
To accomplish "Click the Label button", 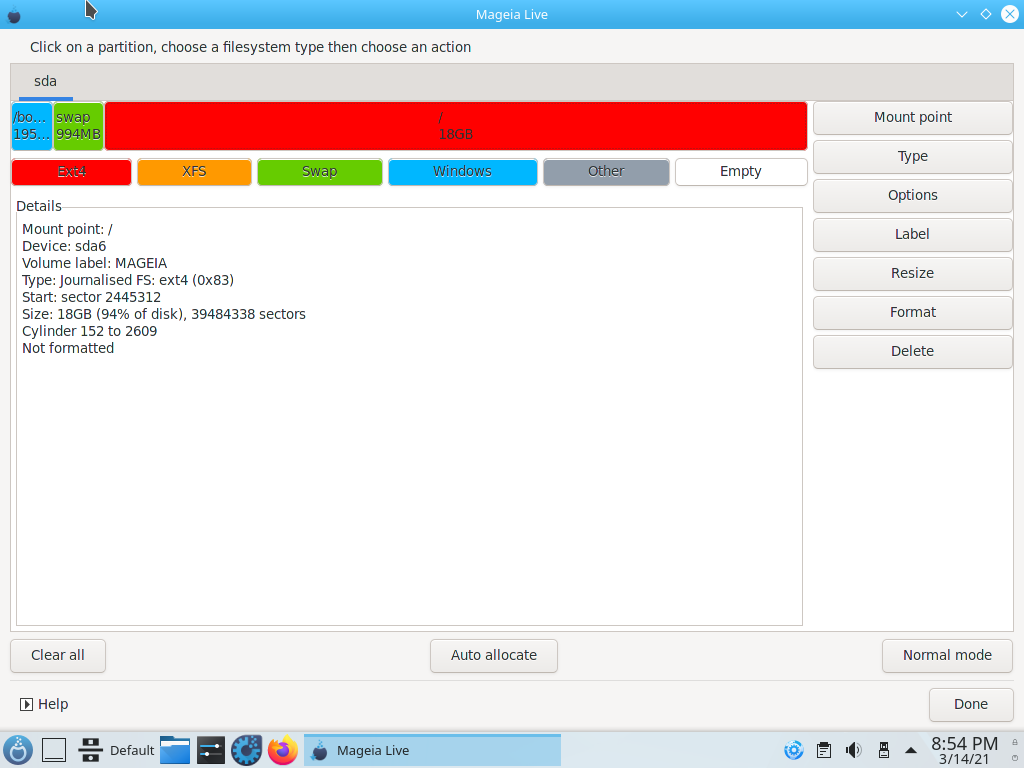I will pos(912,234).
